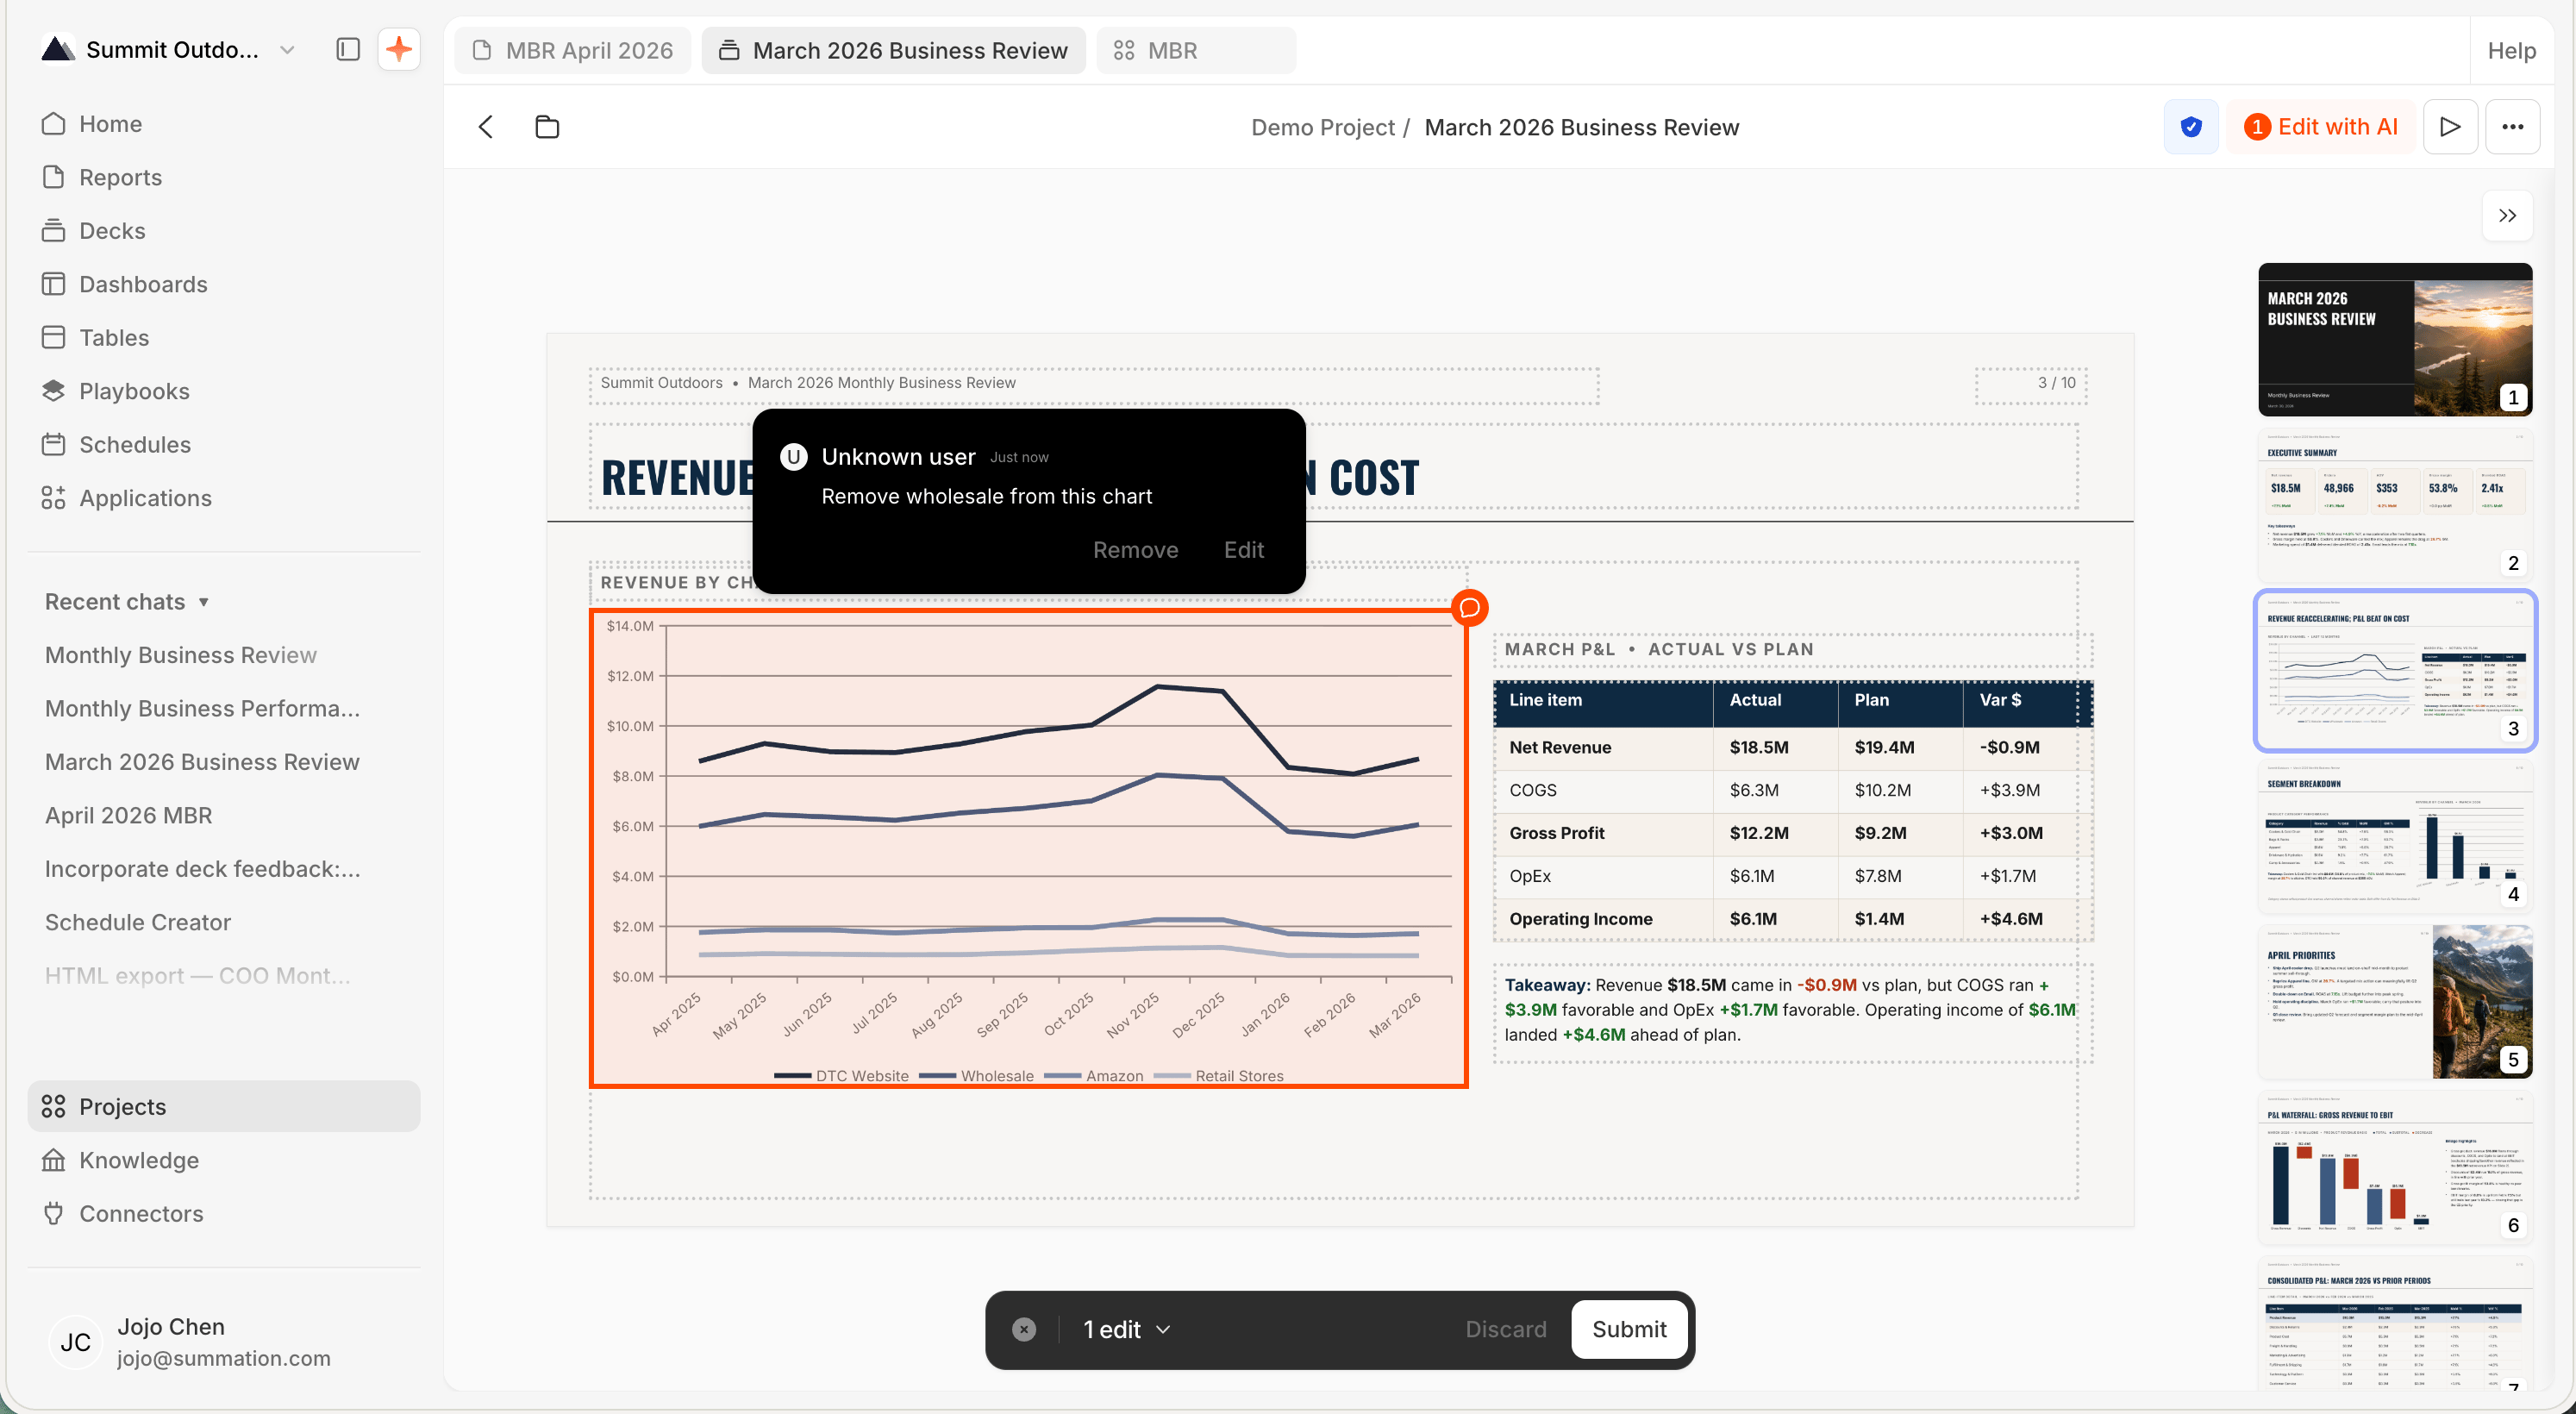Screen dimensions: 2576x1414
Task: Switch to the MBR April 2026 tab
Action: 573,50
